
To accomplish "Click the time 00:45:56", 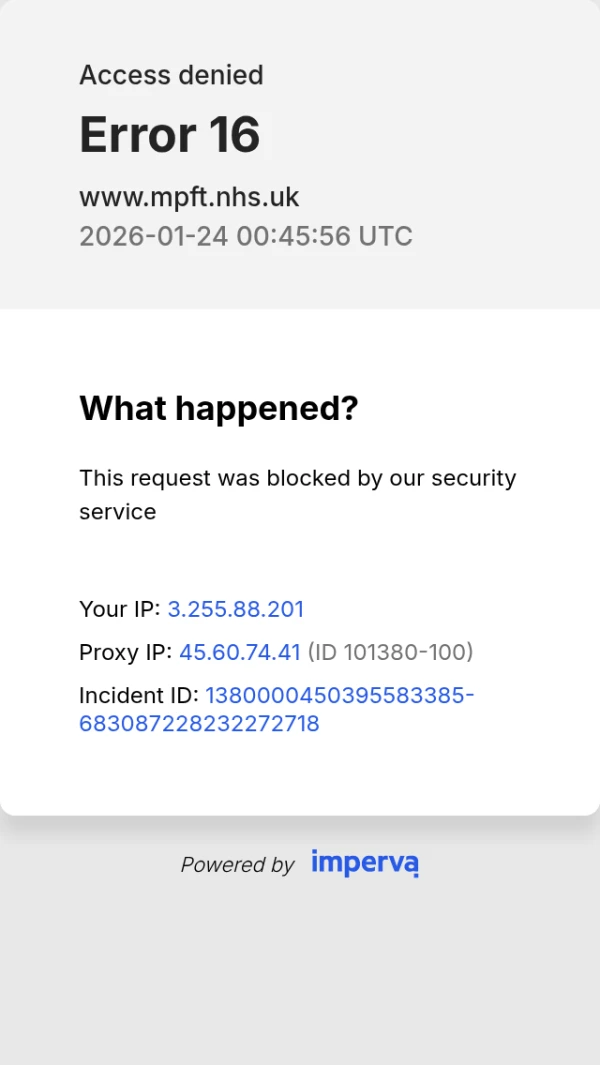I will coord(293,236).
